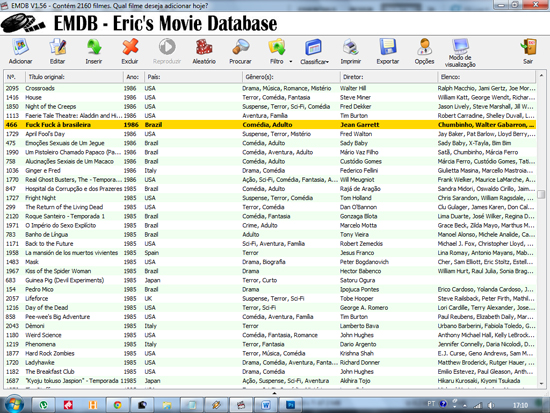Click the Filtro folder icon

277,47
